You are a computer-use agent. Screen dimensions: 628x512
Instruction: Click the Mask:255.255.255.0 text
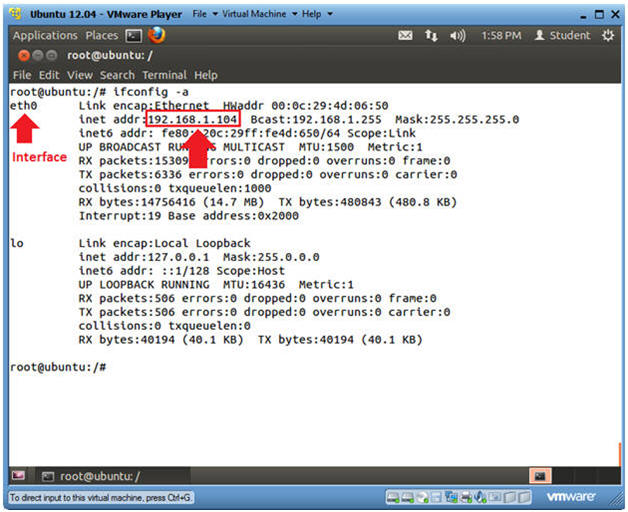click(x=457, y=119)
